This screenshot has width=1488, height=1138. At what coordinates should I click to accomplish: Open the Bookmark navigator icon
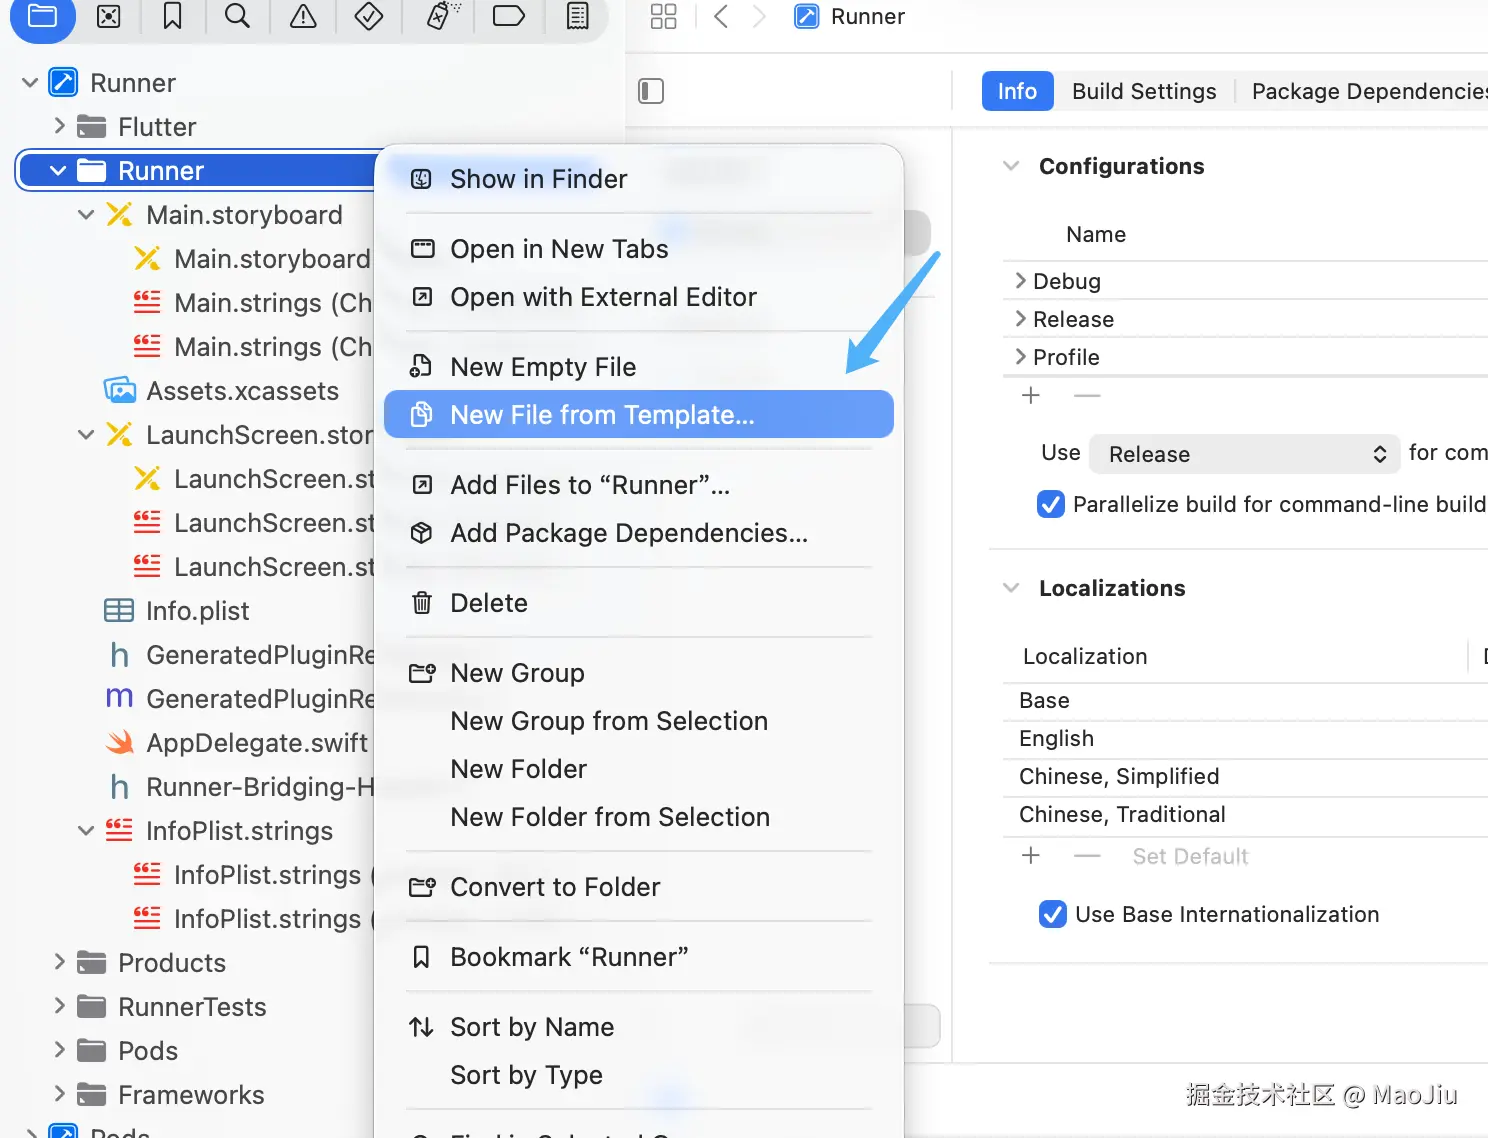[173, 16]
